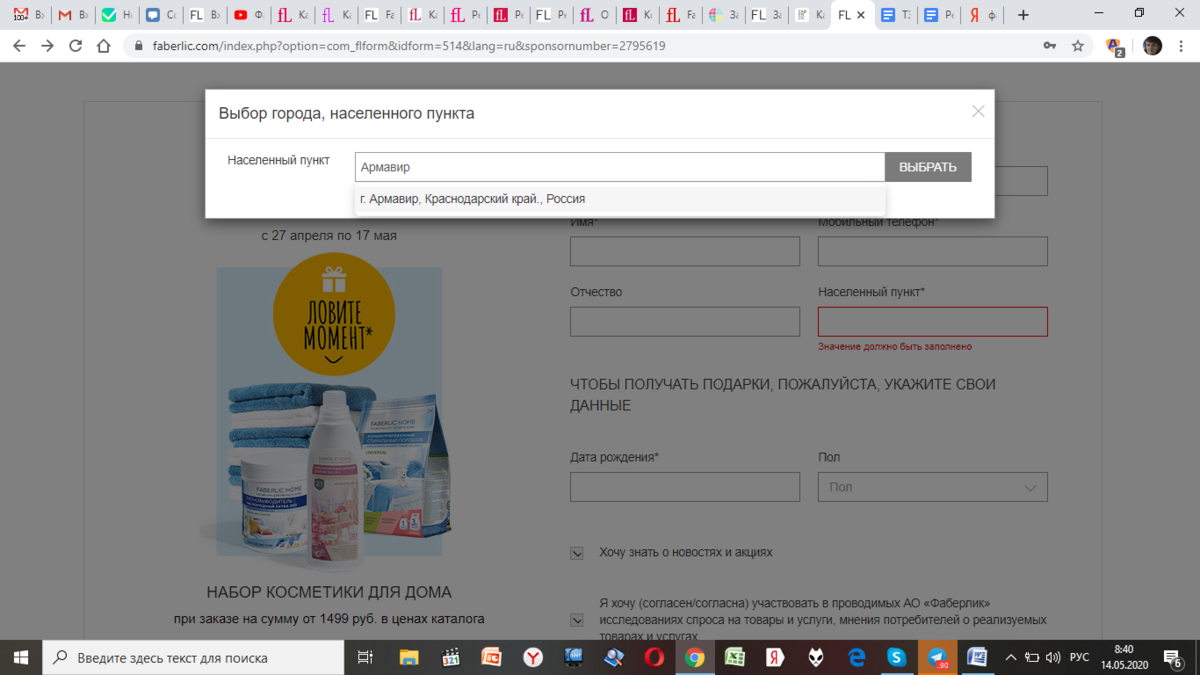The height and width of the screenshot is (675, 1200).
Task: Open the Пол dropdown
Action: pyautogui.click(x=933, y=487)
